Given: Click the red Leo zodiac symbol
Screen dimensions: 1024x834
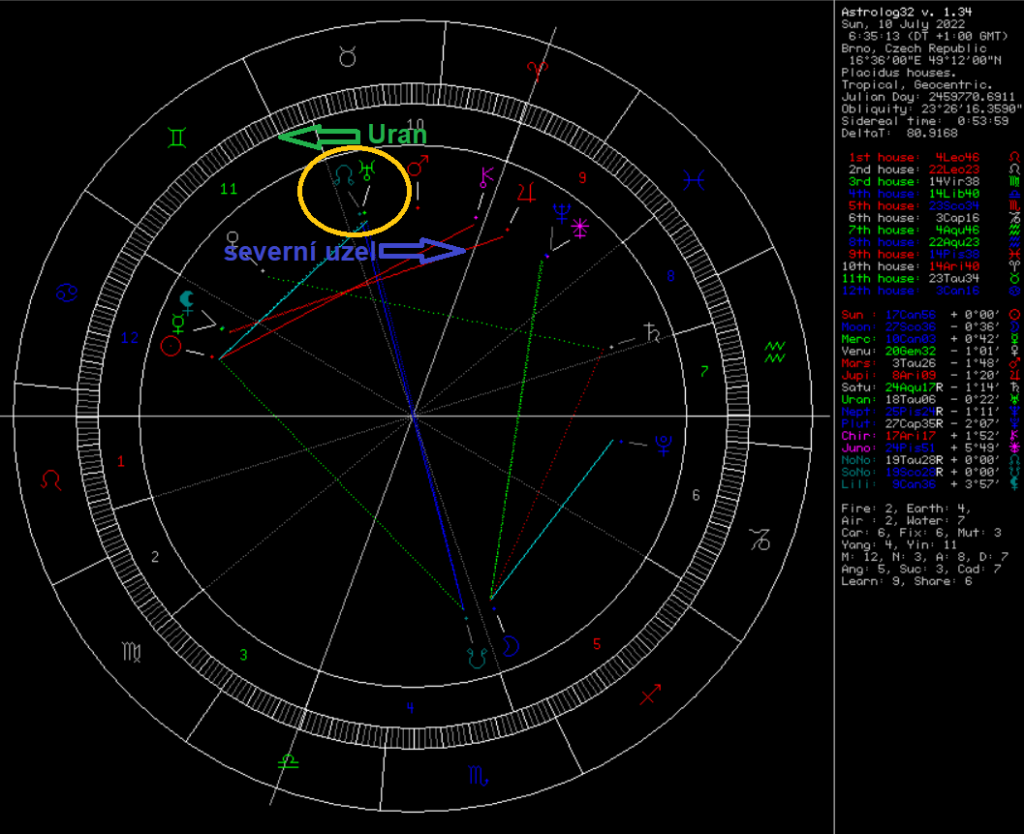Looking at the screenshot, I should click(x=52, y=481).
